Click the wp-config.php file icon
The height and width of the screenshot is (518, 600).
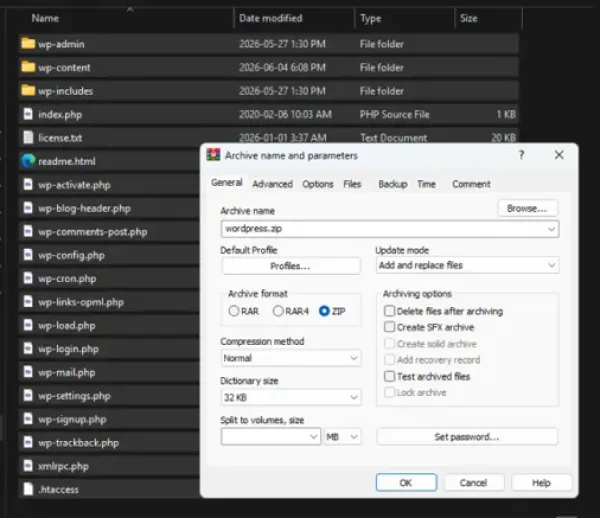click(28, 255)
